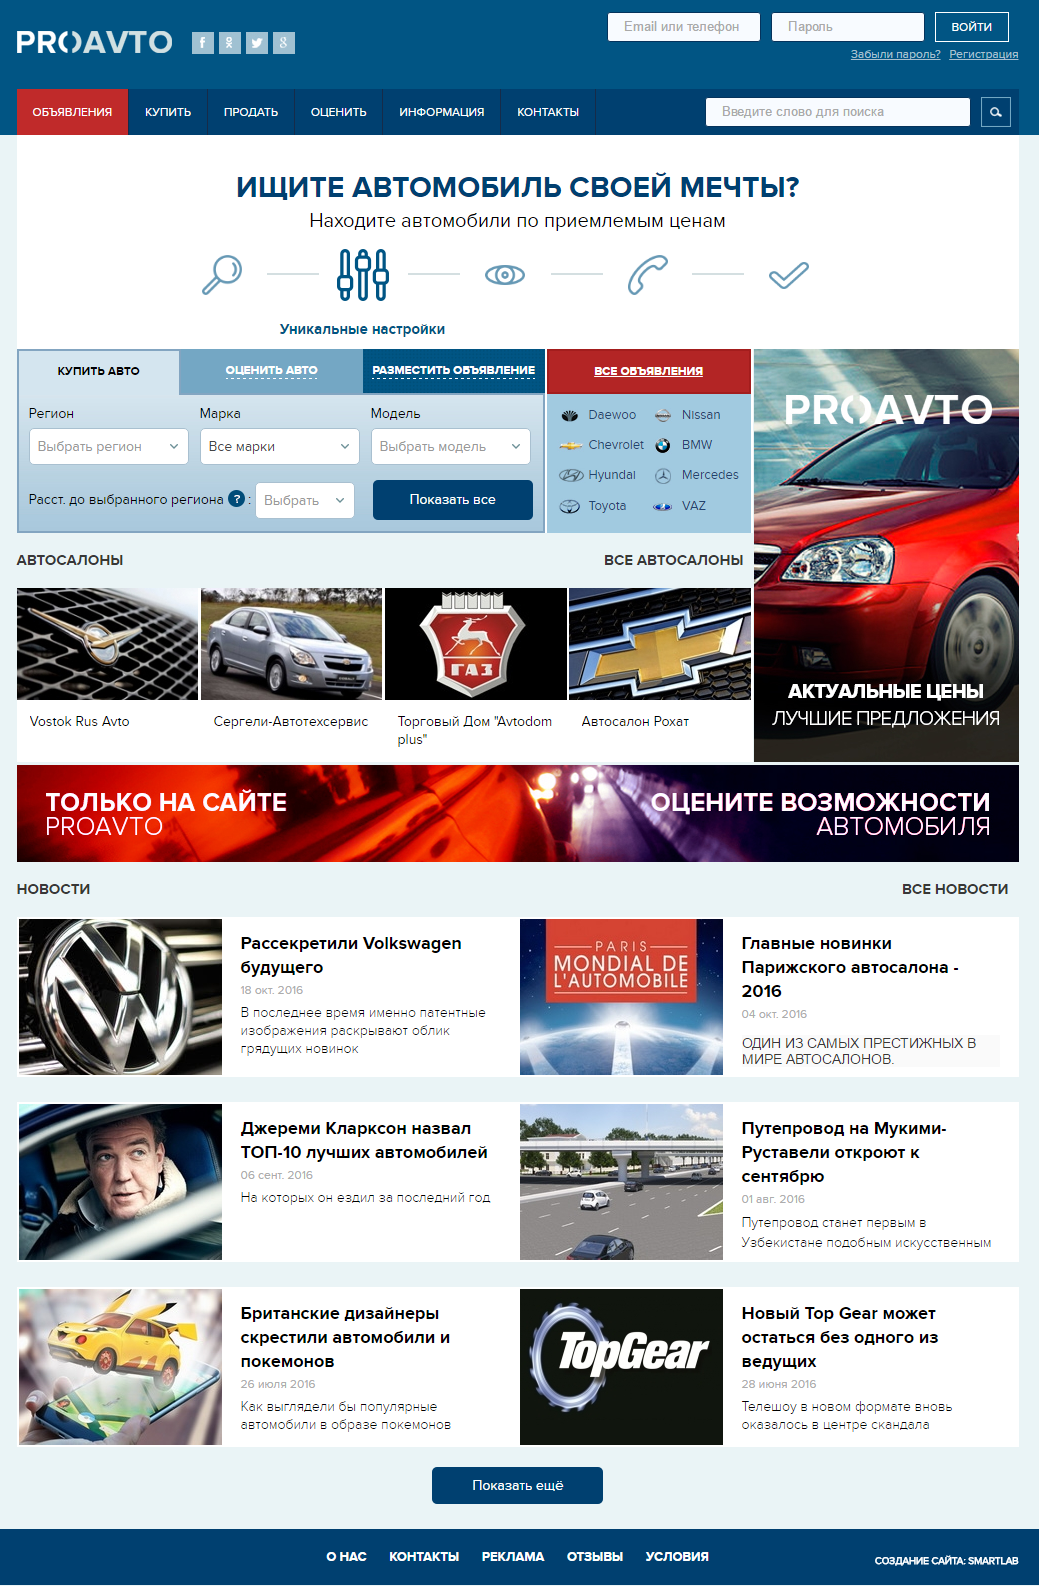Focus the site search input field
The width and height of the screenshot is (1039, 1586).
point(838,112)
